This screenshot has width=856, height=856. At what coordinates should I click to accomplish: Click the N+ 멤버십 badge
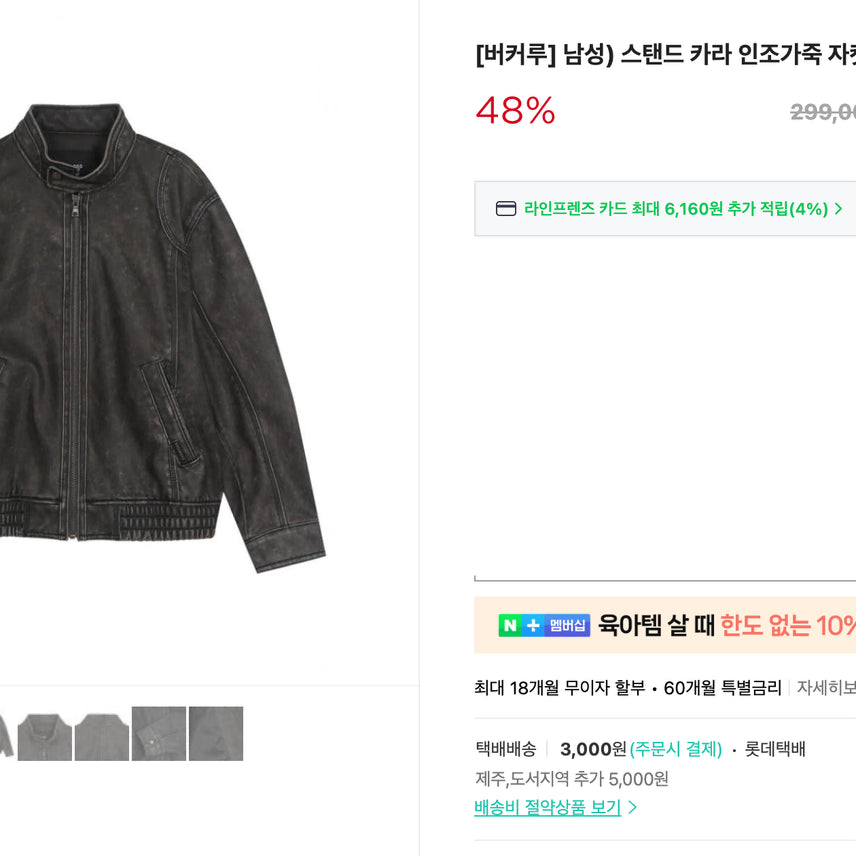[544, 625]
